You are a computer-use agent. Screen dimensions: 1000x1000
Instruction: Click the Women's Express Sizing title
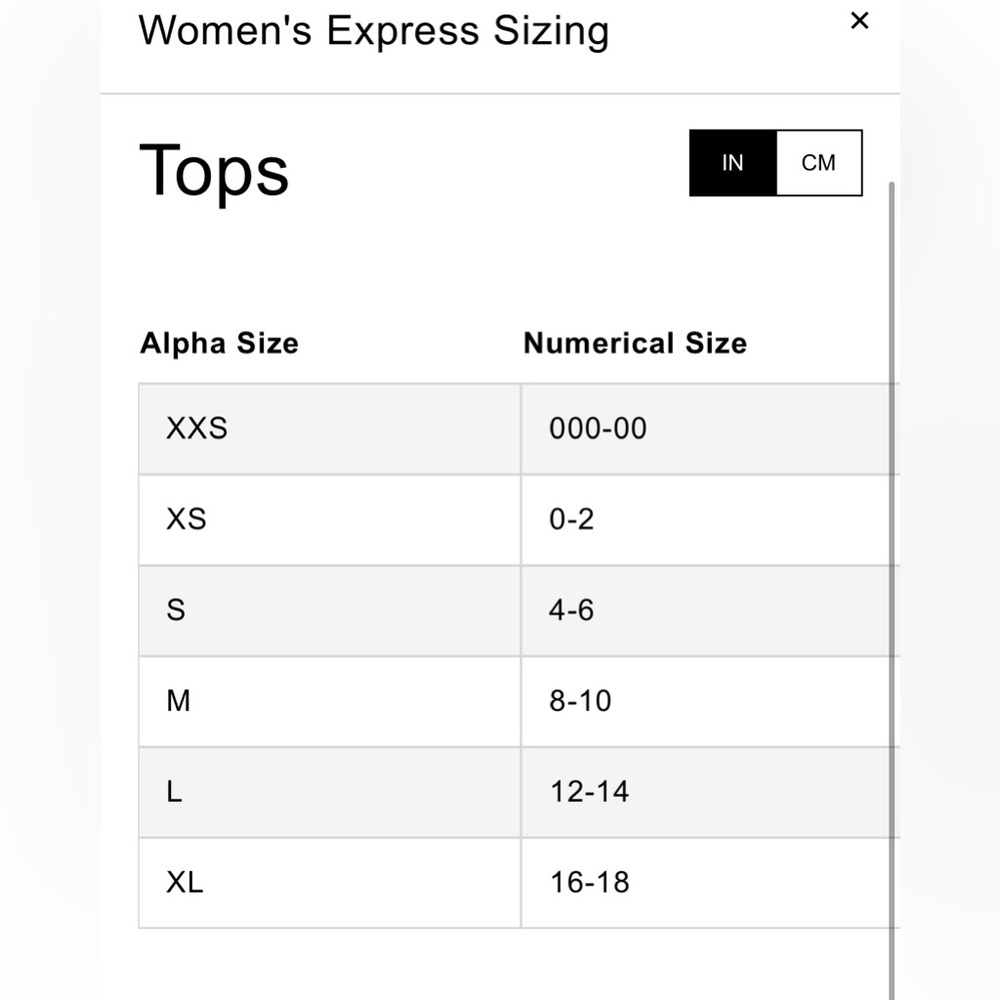pyautogui.click(x=374, y=31)
